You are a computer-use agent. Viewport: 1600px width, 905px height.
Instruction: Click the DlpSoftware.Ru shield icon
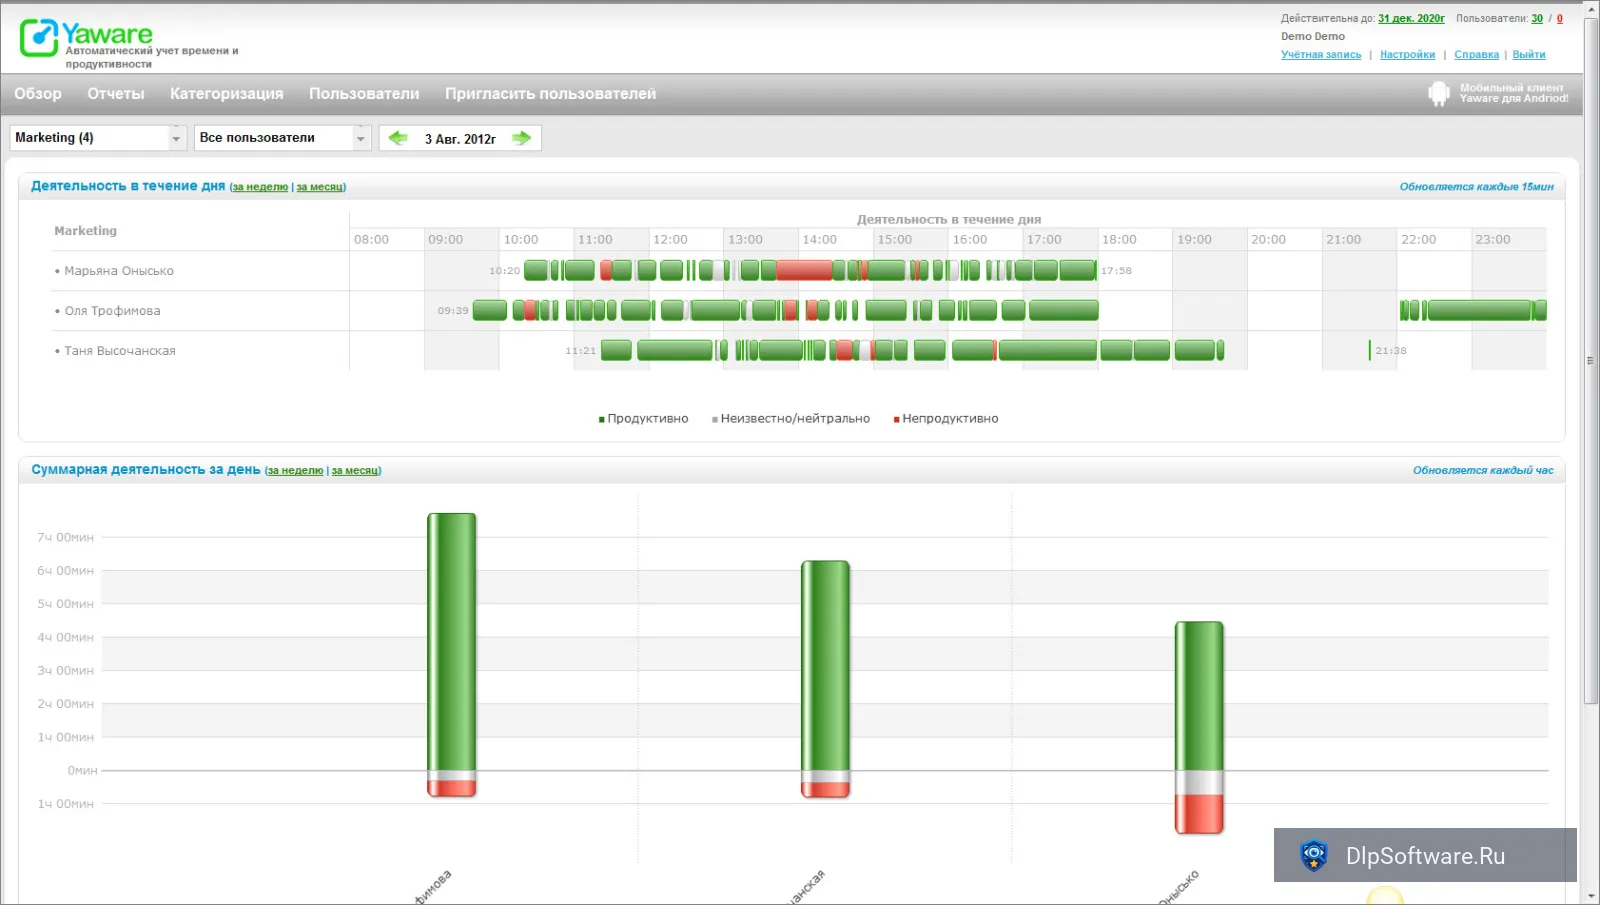[1313, 855]
